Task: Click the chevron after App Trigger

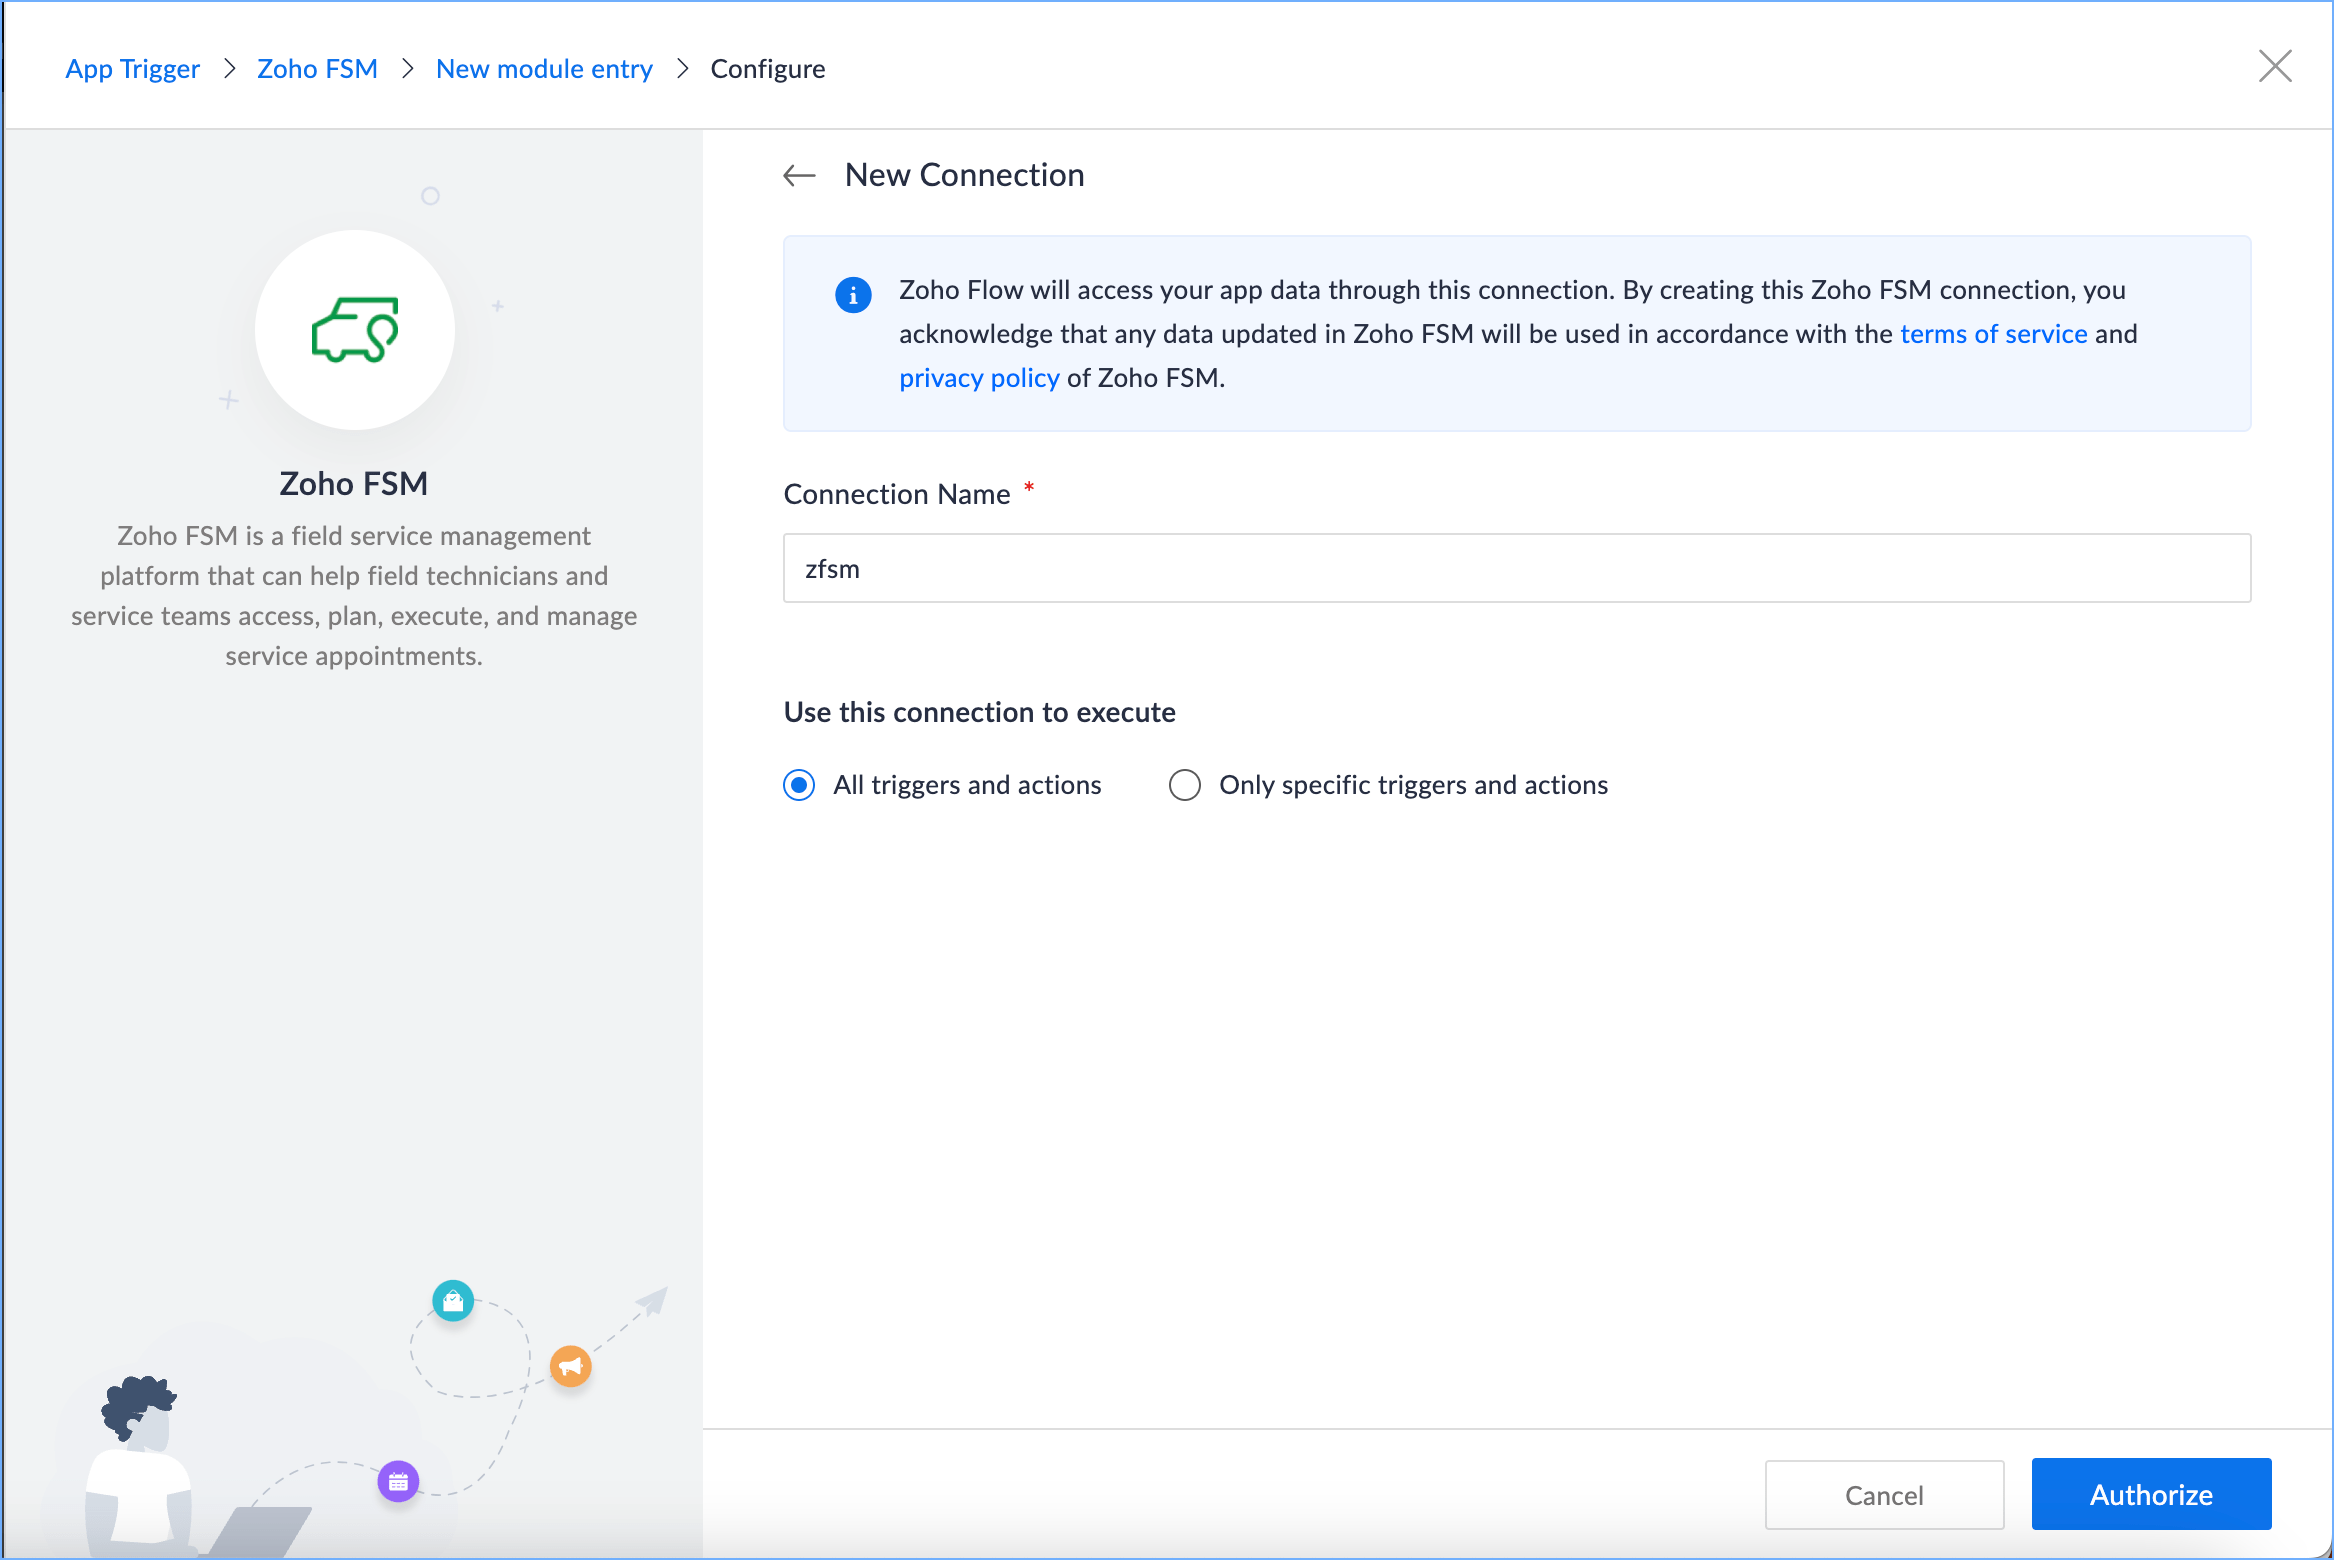Action: [x=229, y=69]
